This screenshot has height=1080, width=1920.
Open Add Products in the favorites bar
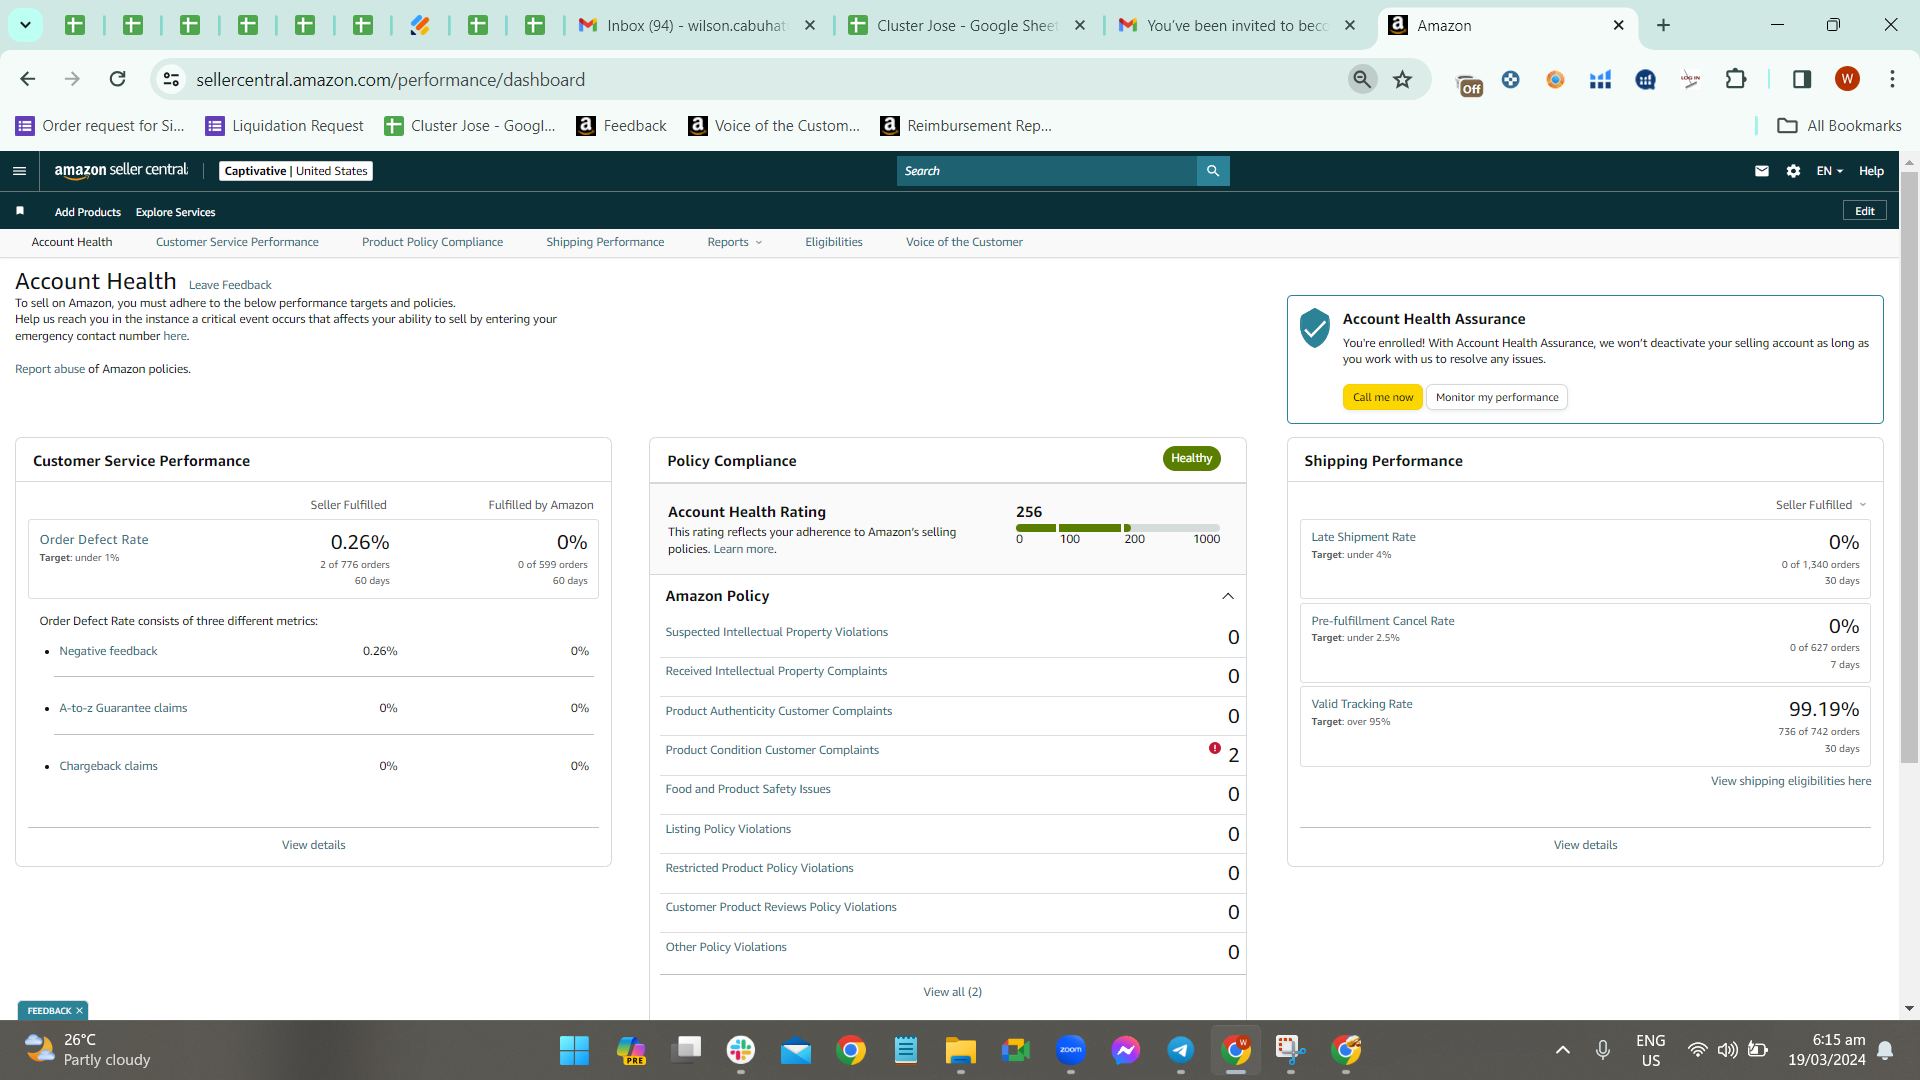[x=88, y=212]
